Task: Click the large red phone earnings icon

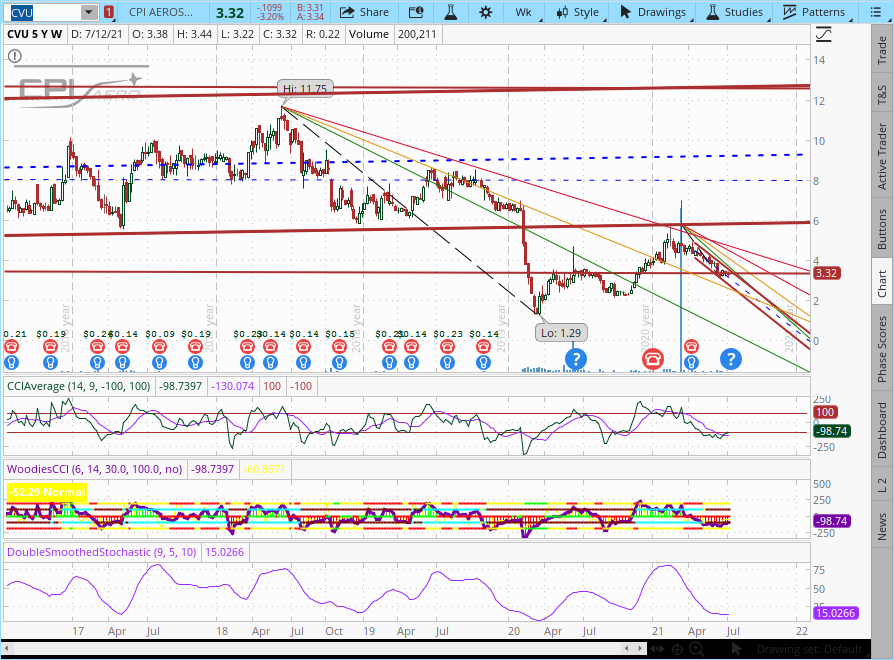Action: tap(653, 358)
